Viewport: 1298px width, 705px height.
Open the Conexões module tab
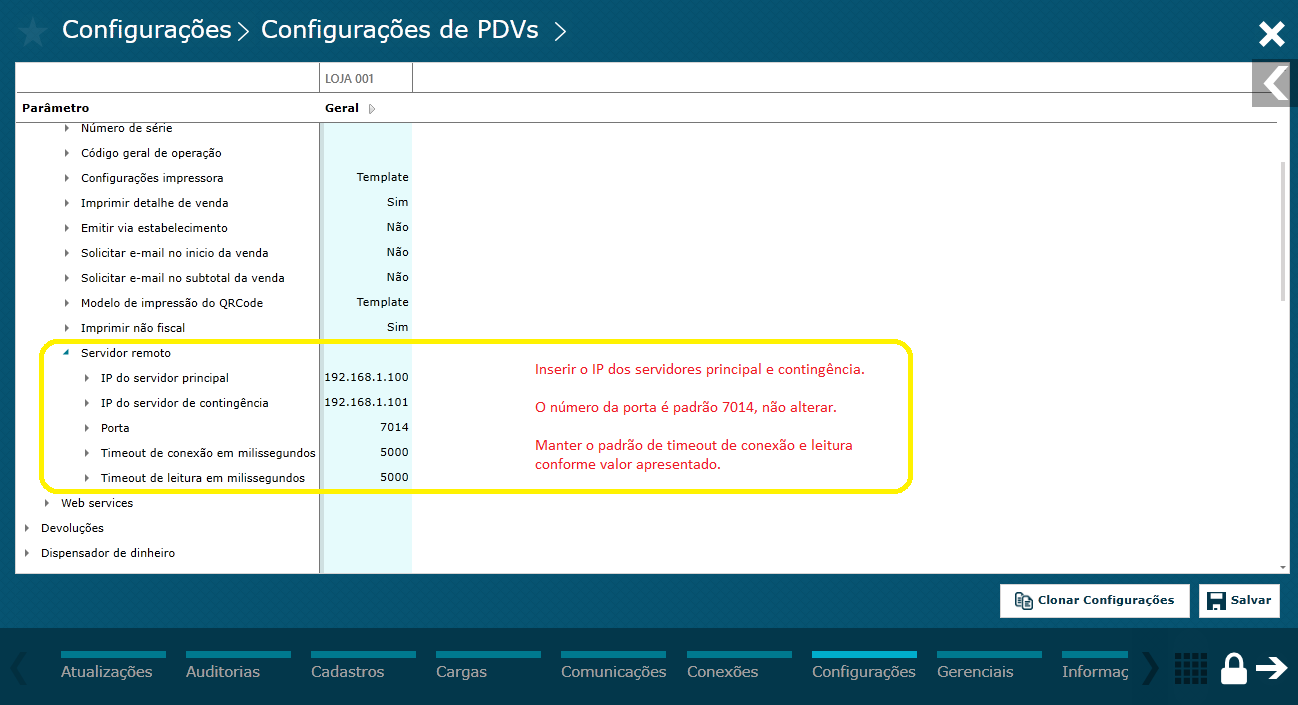[x=722, y=672]
